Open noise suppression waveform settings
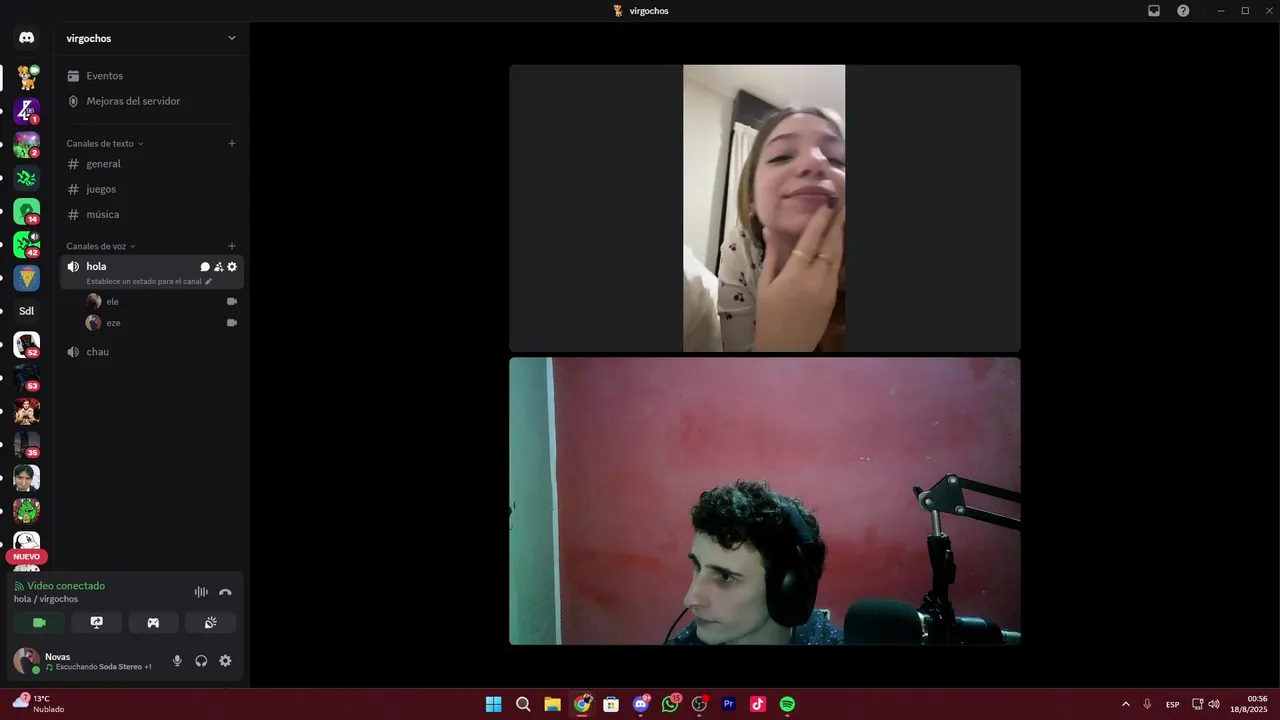Viewport: 1280px width, 720px height. click(201, 592)
